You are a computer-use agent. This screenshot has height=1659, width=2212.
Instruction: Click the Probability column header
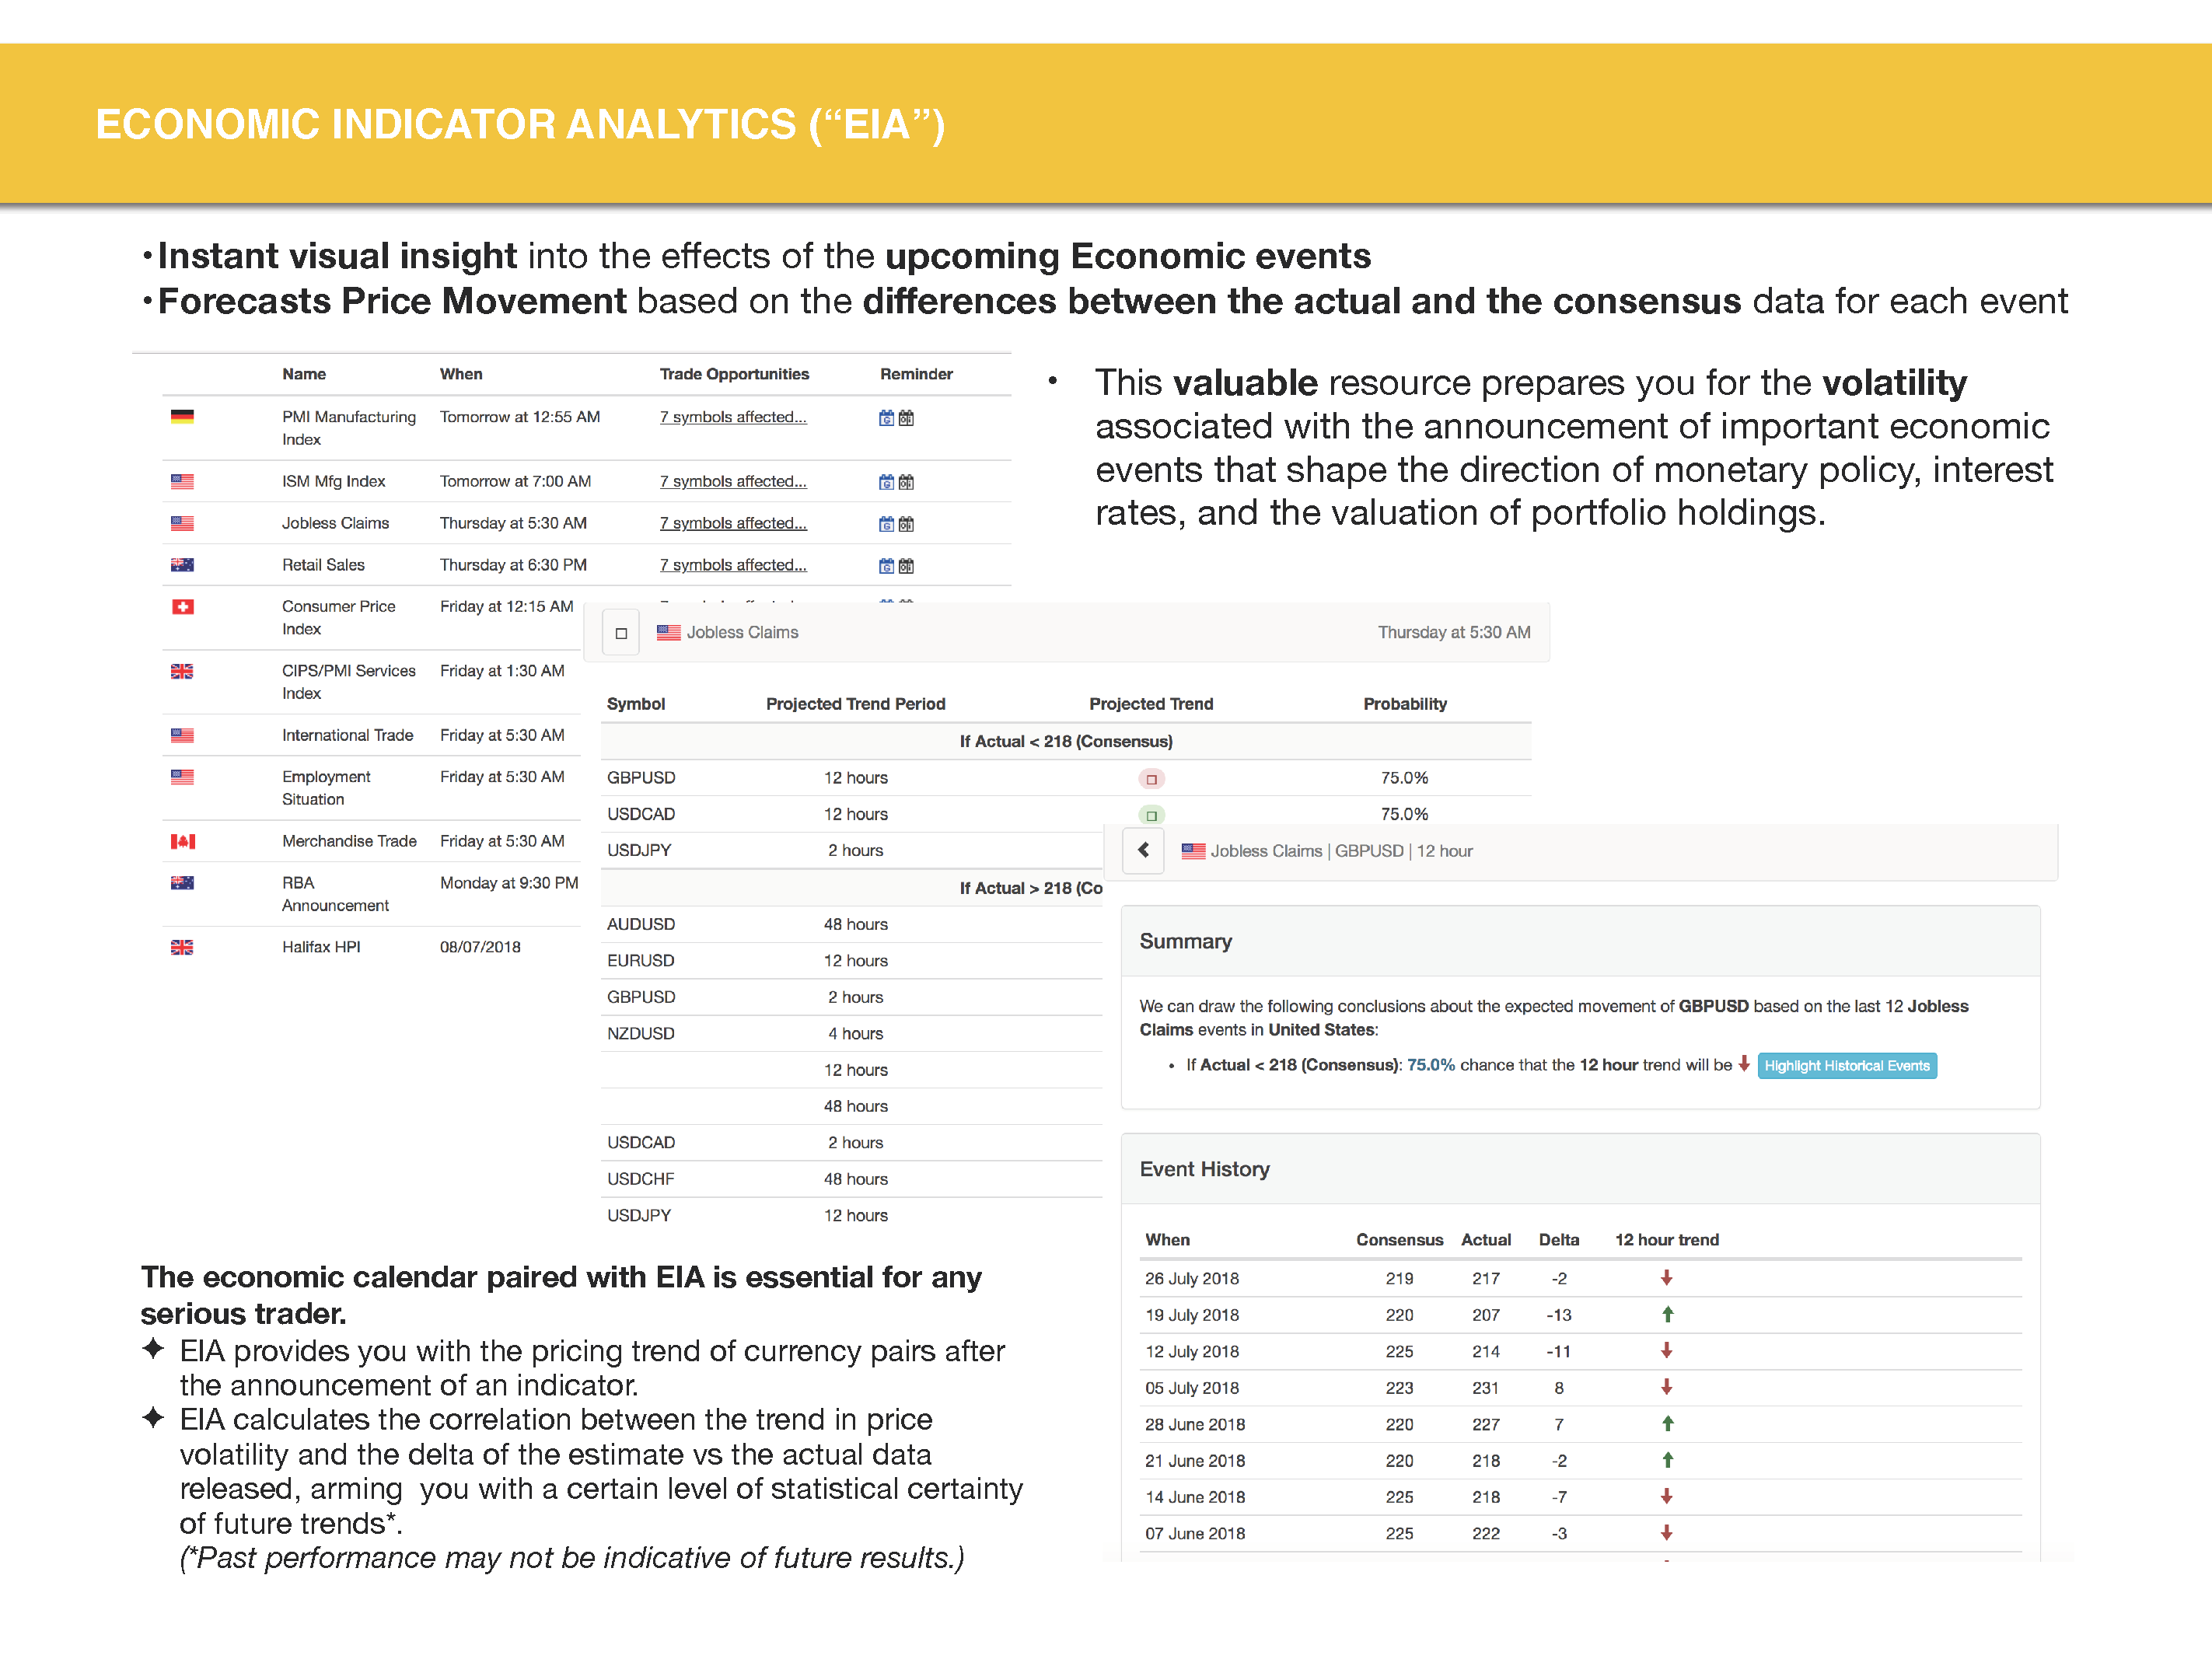click(x=1405, y=704)
